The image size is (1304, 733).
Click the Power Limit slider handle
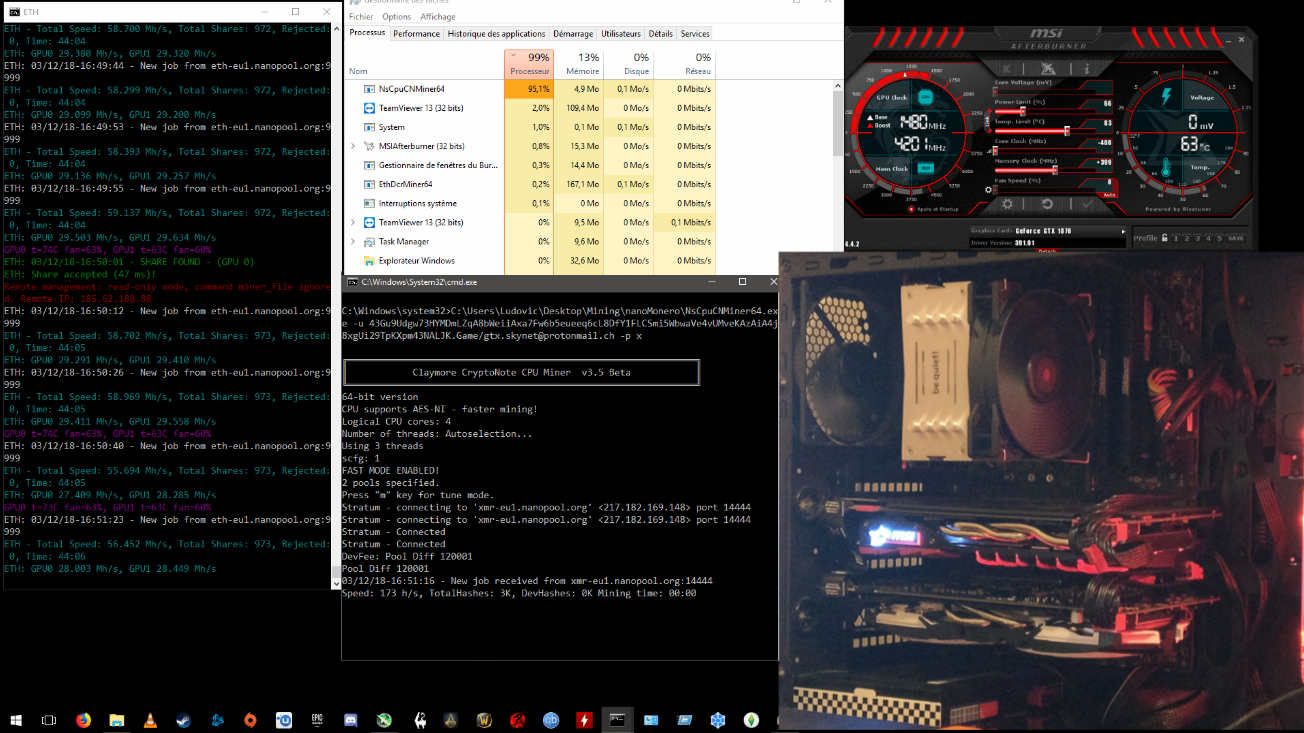pyautogui.click(x=1023, y=111)
